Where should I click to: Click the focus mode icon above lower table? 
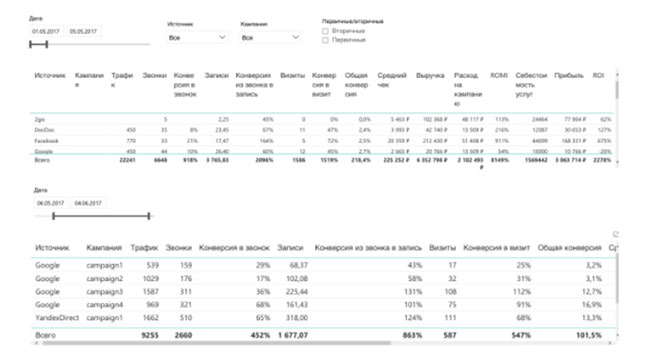[x=615, y=234]
